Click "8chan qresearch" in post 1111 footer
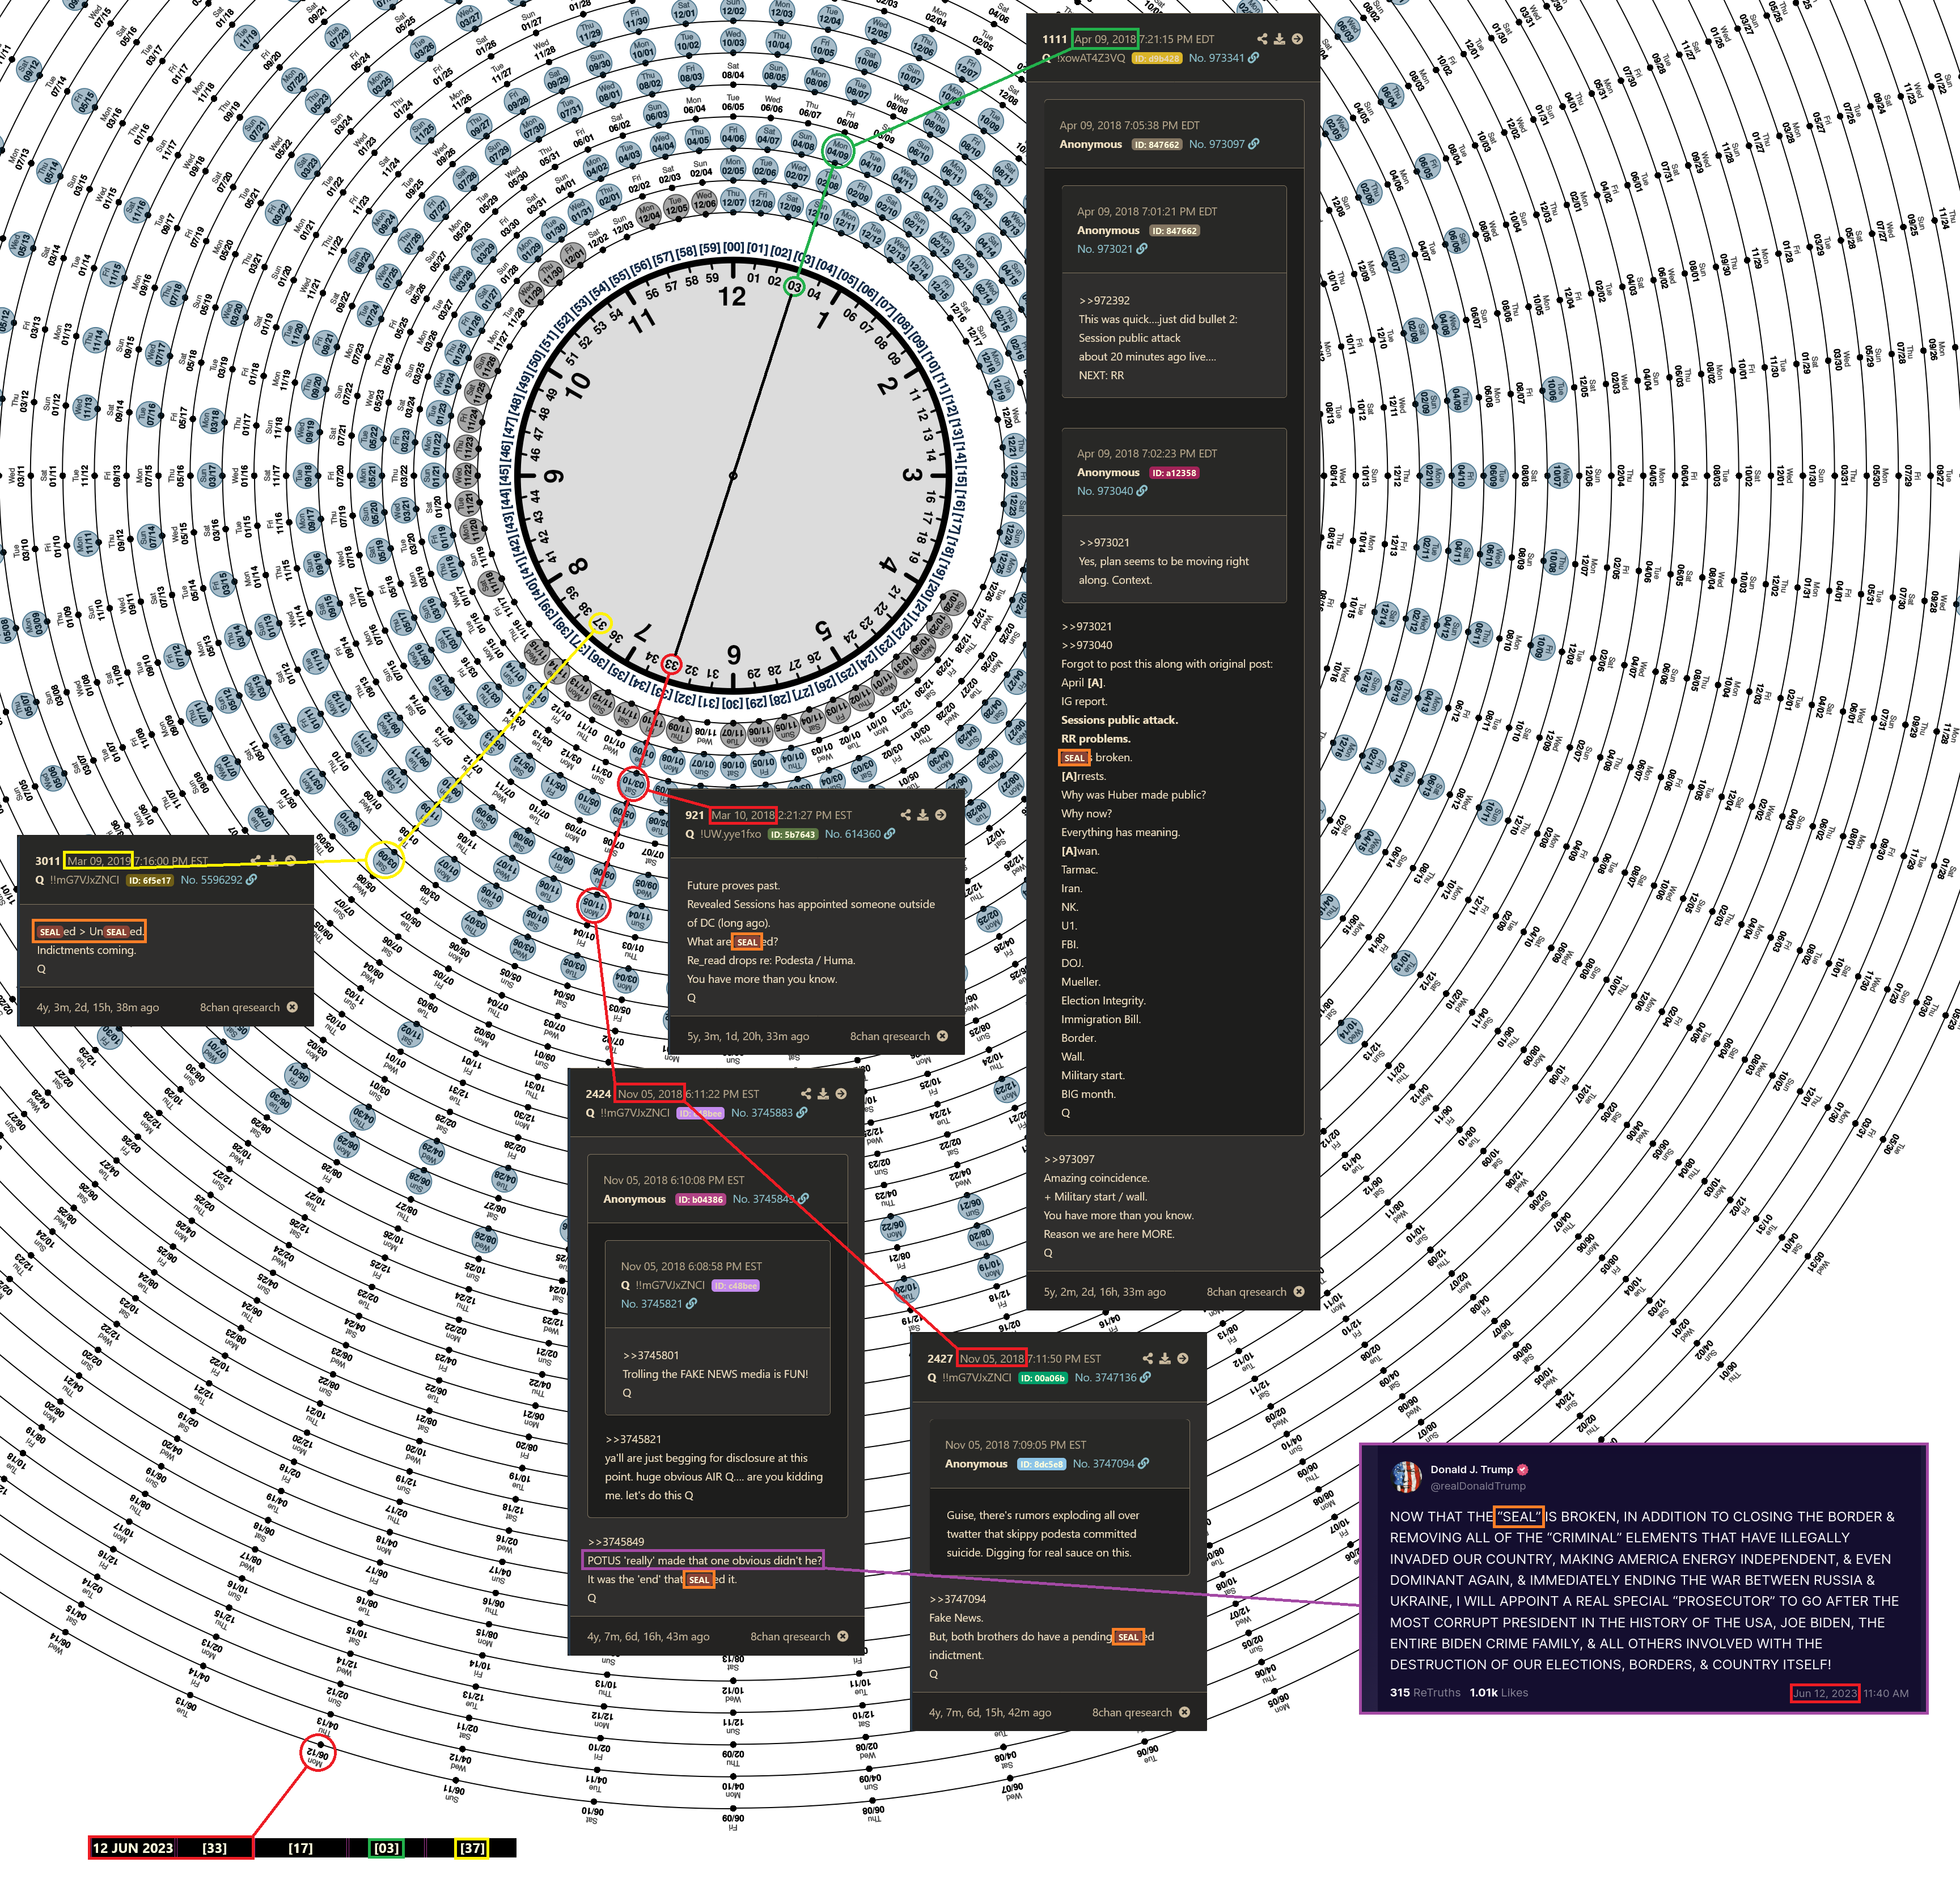The height and width of the screenshot is (1879, 1960). pos(1246,1292)
